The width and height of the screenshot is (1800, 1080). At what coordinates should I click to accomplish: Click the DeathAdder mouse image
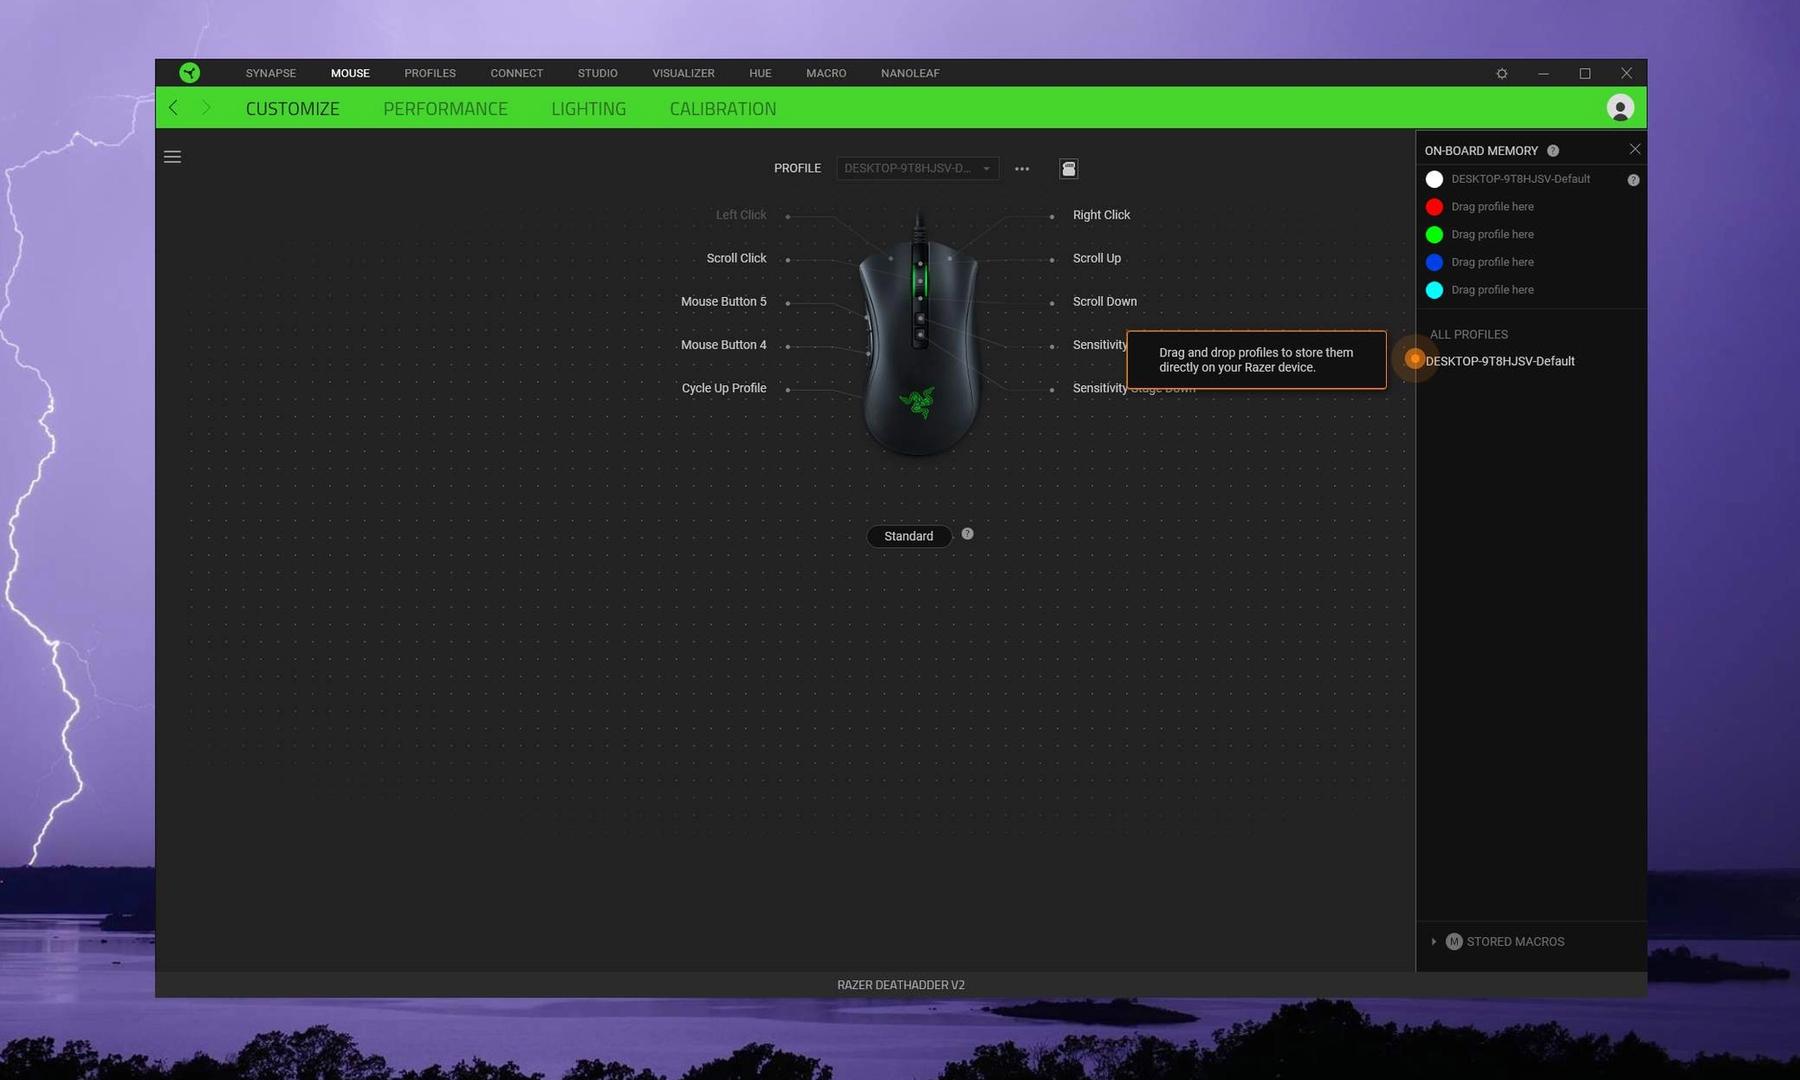coord(919,340)
